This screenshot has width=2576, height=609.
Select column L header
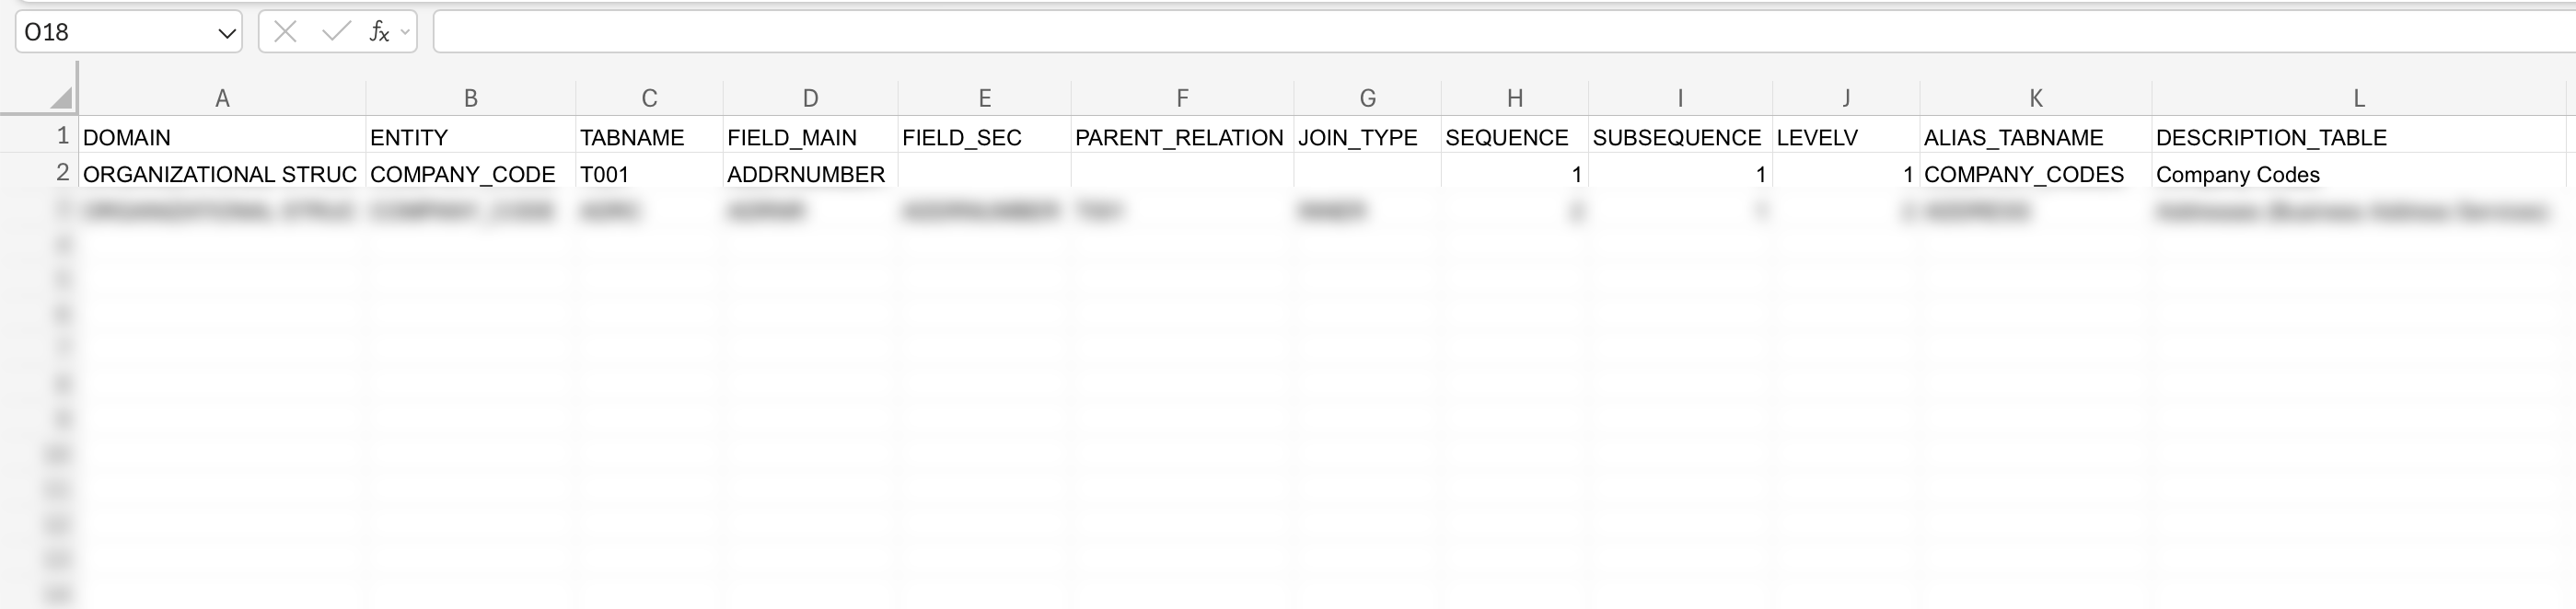[2358, 98]
